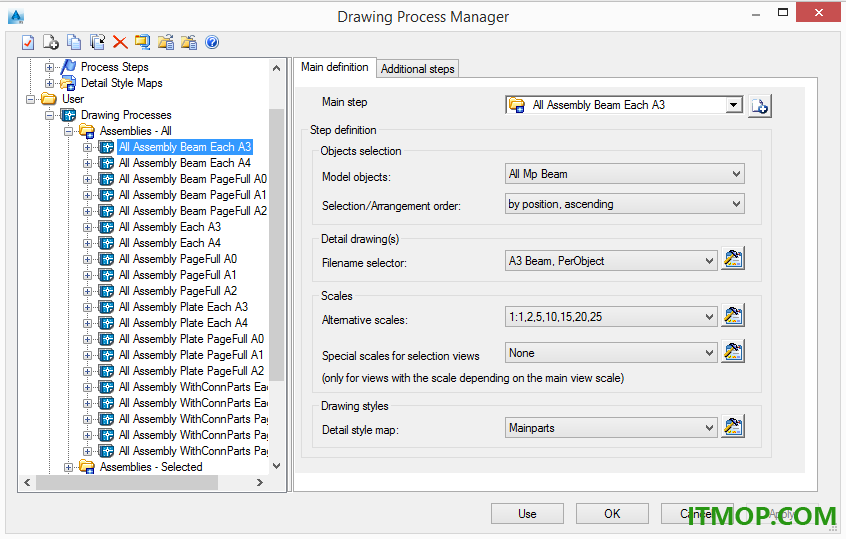Click the Assemblies - Selected folder icon
The width and height of the screenshot is (846, 539).
click(87, 467)
